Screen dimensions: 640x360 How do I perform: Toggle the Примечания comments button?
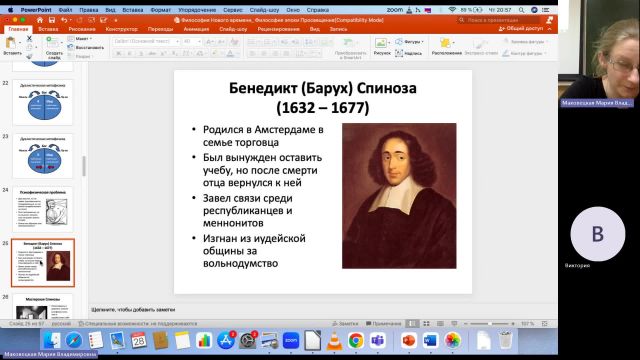point(383,324)
